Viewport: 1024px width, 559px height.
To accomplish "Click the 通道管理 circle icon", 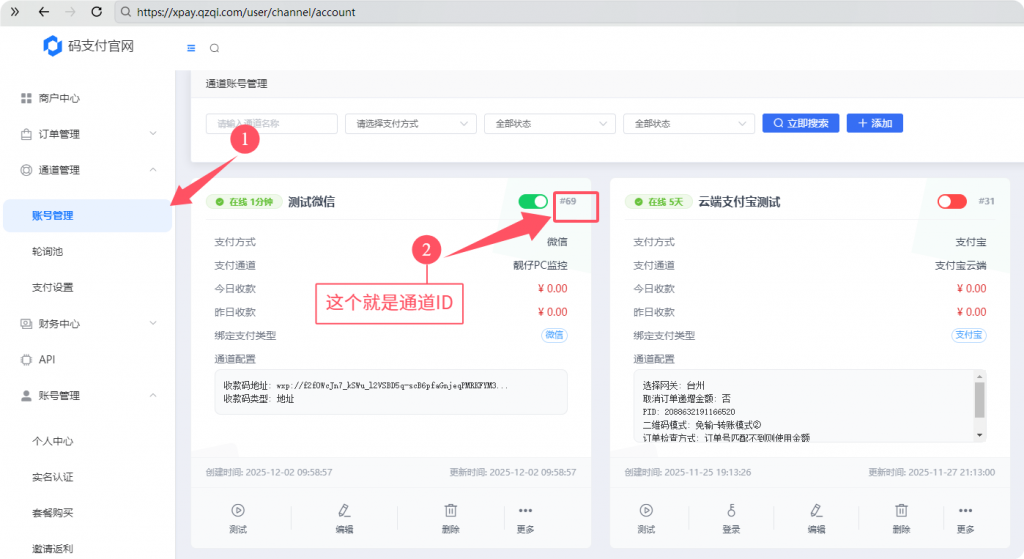I will [x=26, y=170].
